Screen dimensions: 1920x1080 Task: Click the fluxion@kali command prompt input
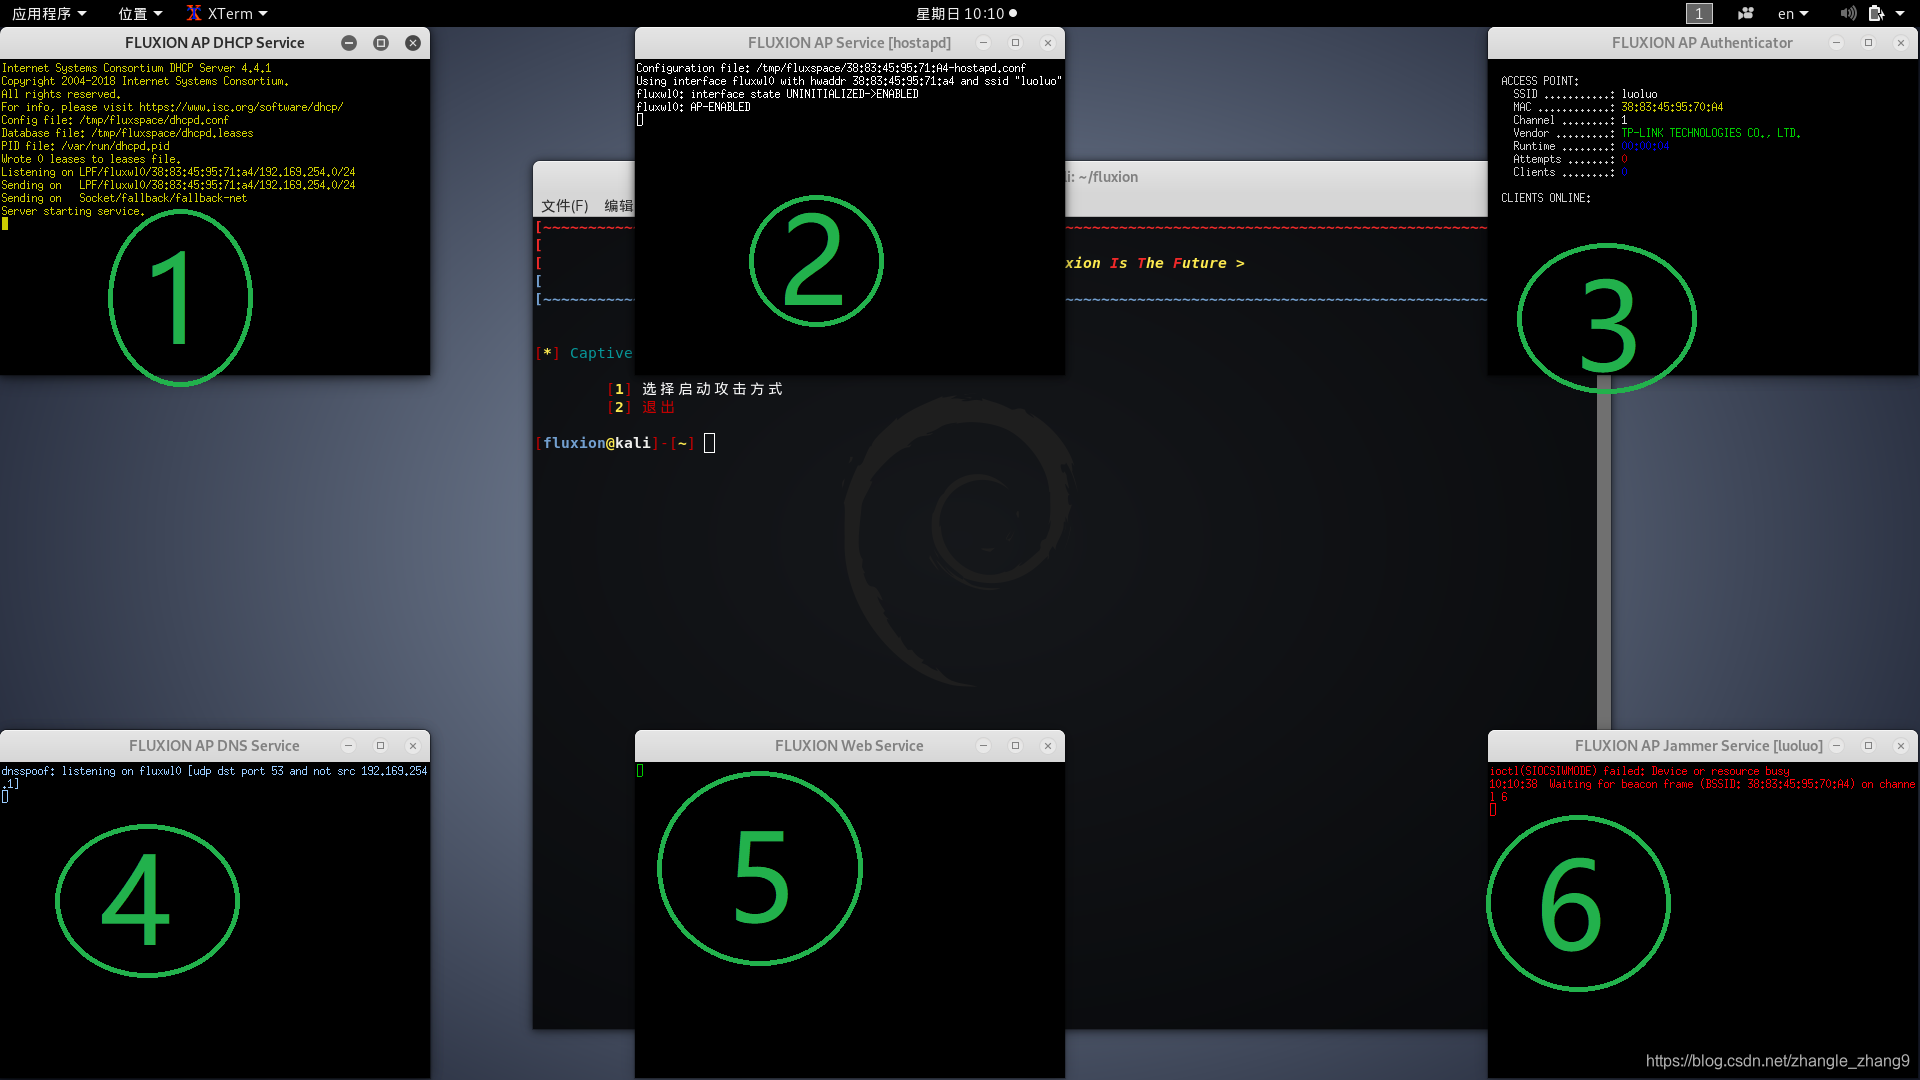709,443
